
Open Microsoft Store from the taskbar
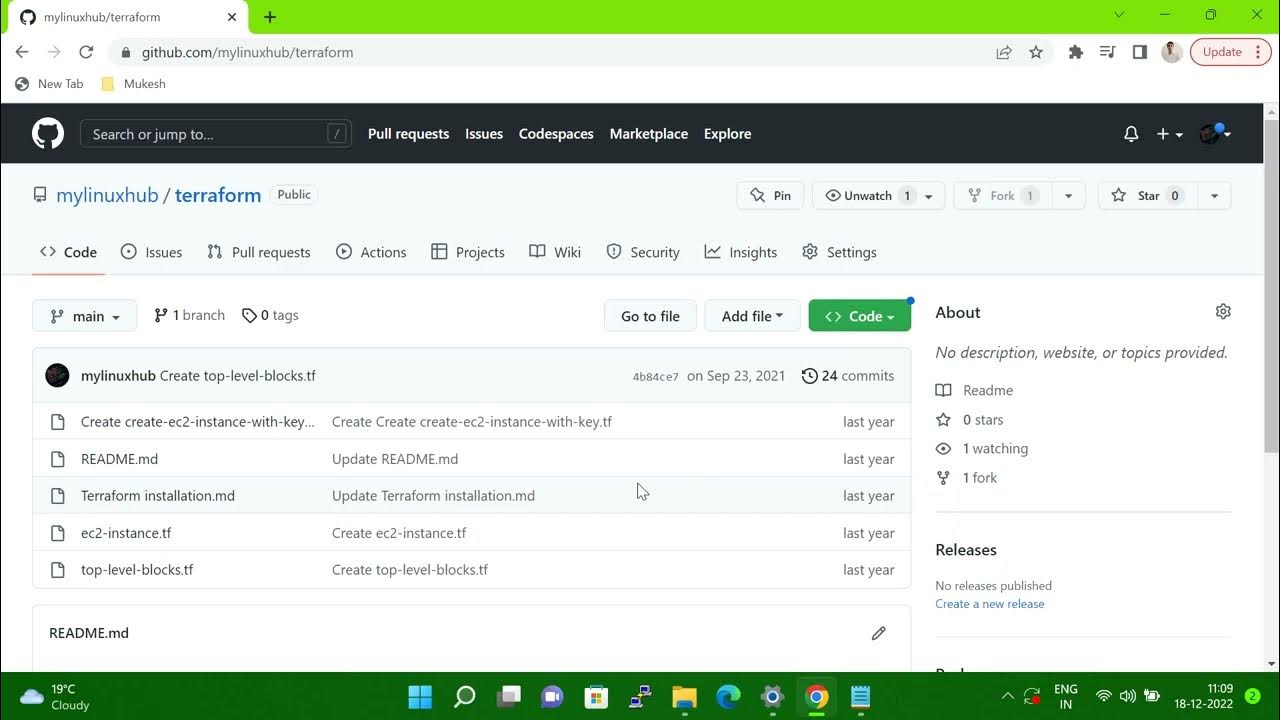(596, 696)
